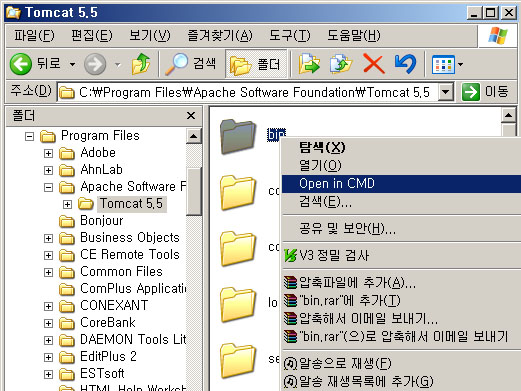
Task: Expand the DAEMON Tools Lite node
Action: pos(48,340)
